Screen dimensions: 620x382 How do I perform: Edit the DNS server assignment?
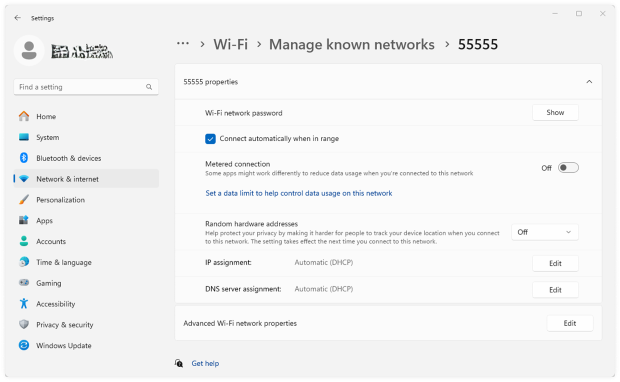pos(555,290)
